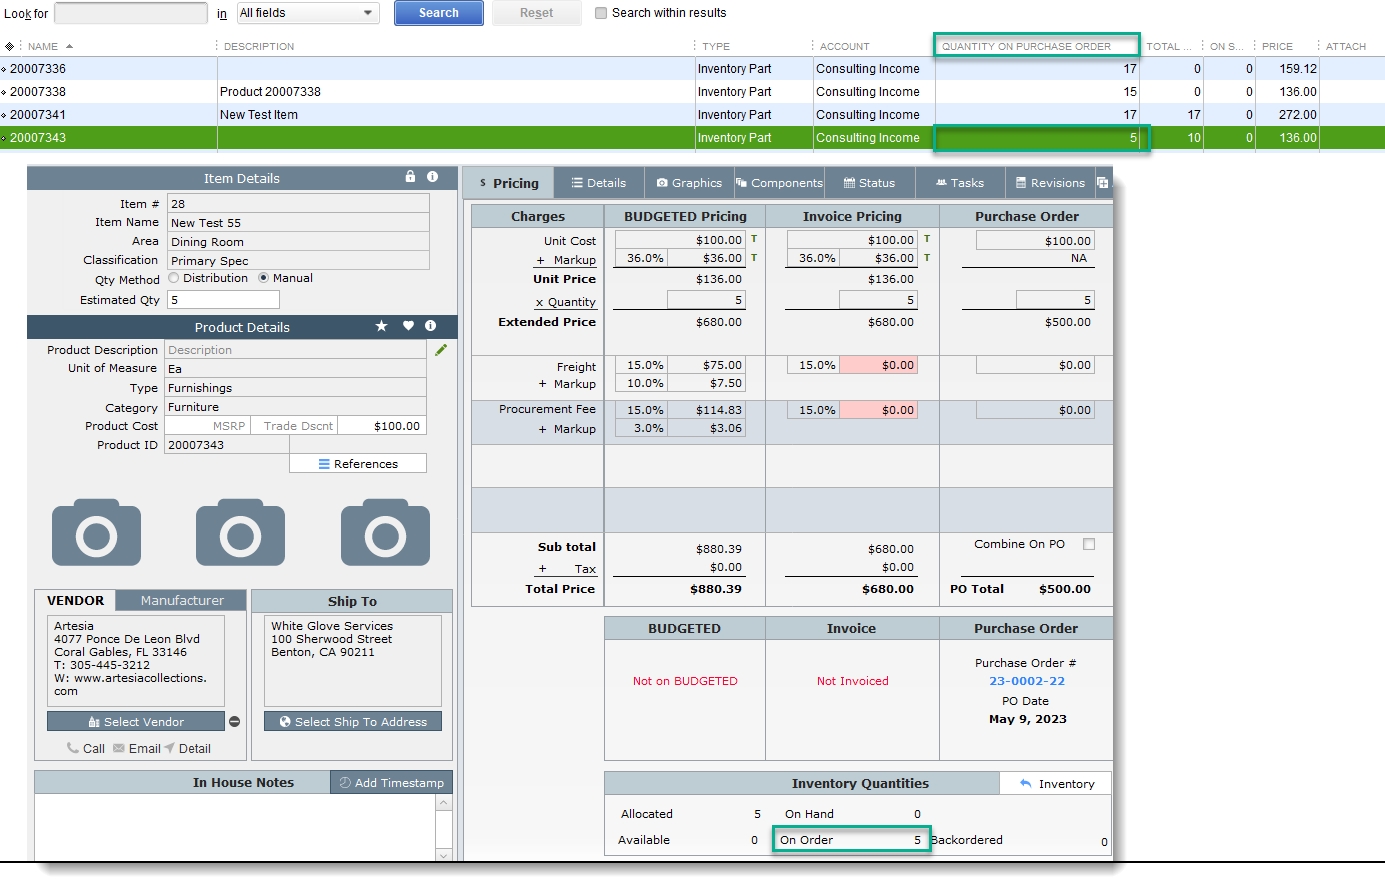Image resolution: width=1385 pixels, height=887 pixels.
Task: Select the VENDOR tab
Action: click(75, 600)
